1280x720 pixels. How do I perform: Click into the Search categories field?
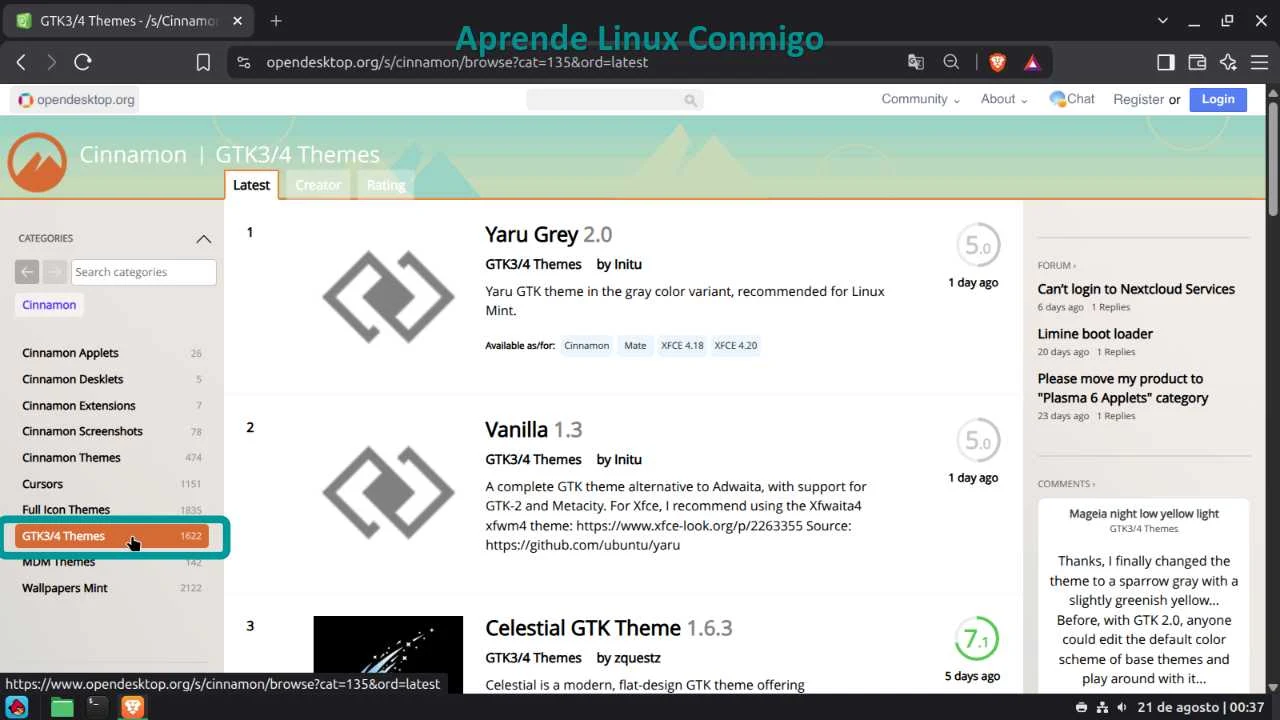(144, 272)
